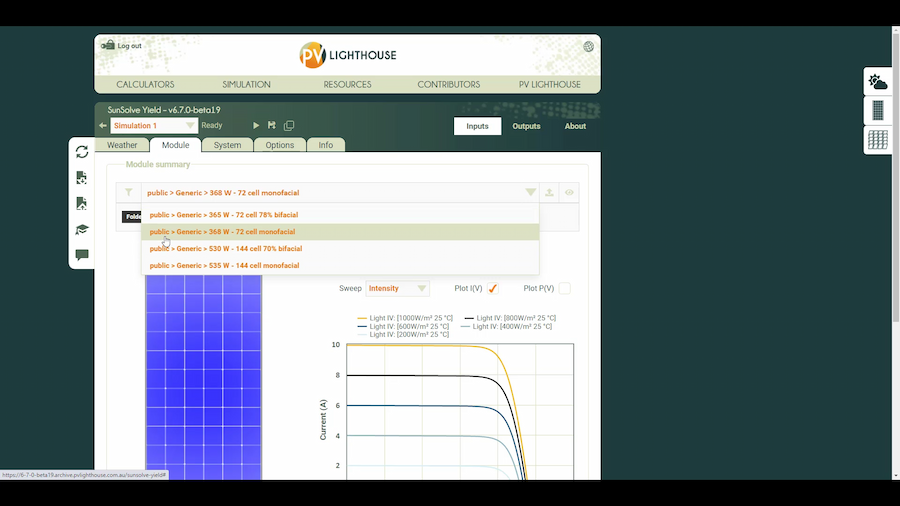Select 535 W 144 cell monofacial

340,266
